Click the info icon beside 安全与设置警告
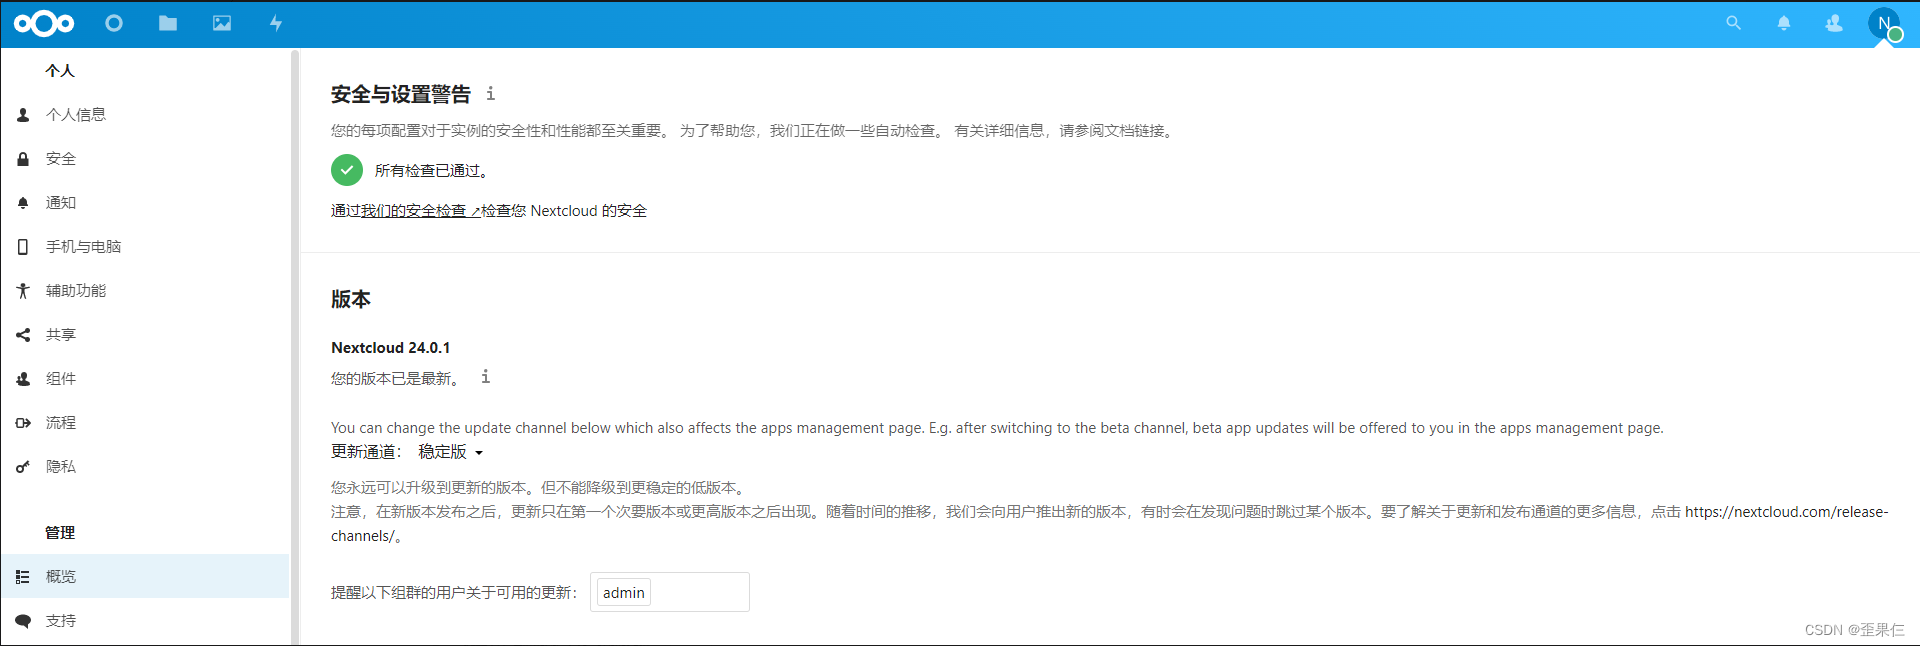This screenshot has width=1920, height=646. coord(490,93)
